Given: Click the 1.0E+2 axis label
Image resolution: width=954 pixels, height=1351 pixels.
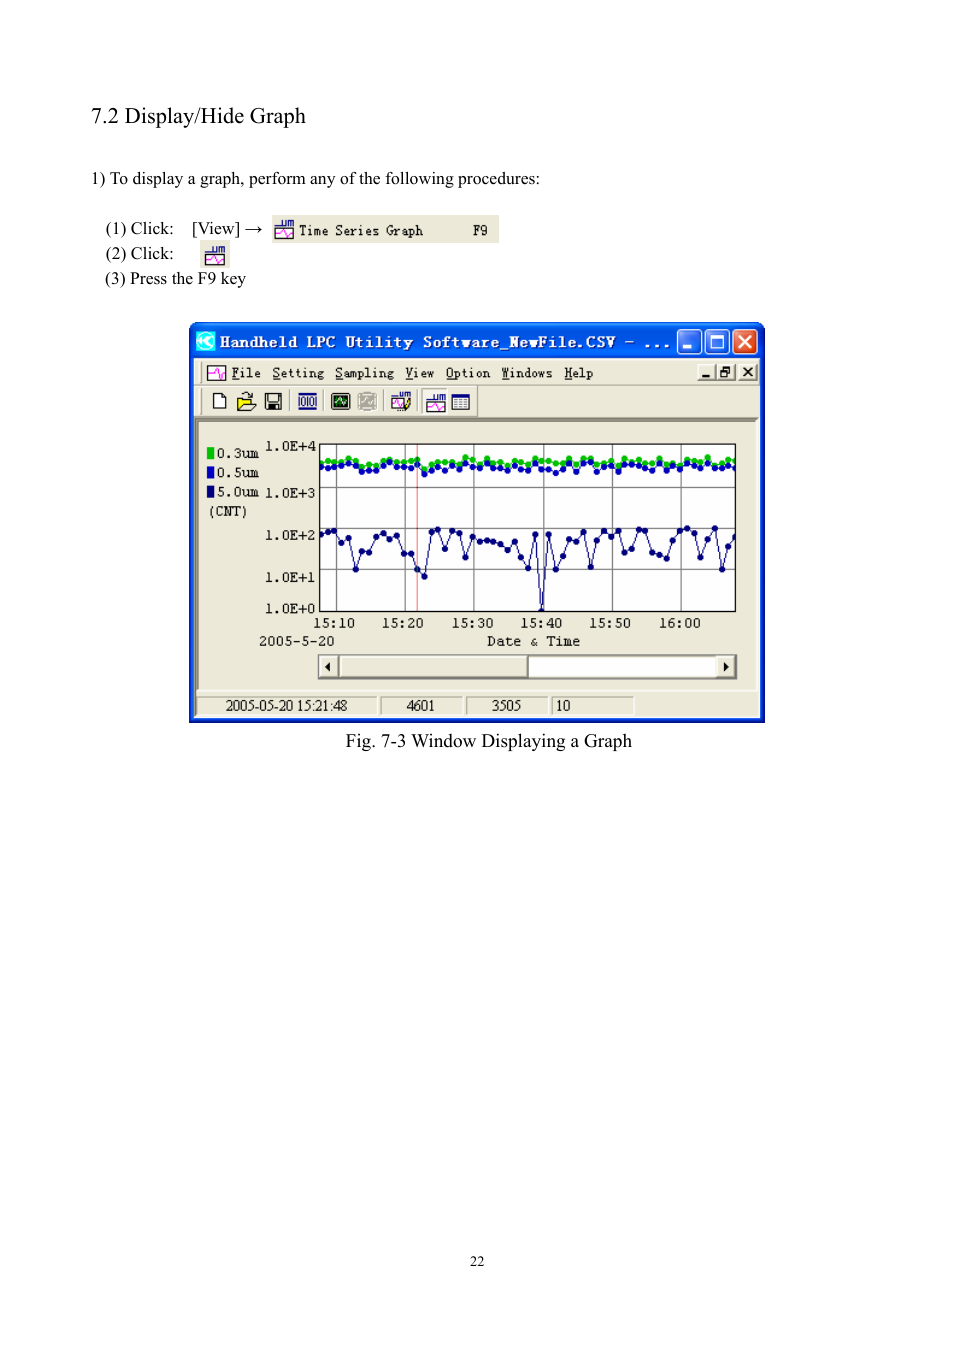Looking at the screenshot, I should click(x=290, y=535).
